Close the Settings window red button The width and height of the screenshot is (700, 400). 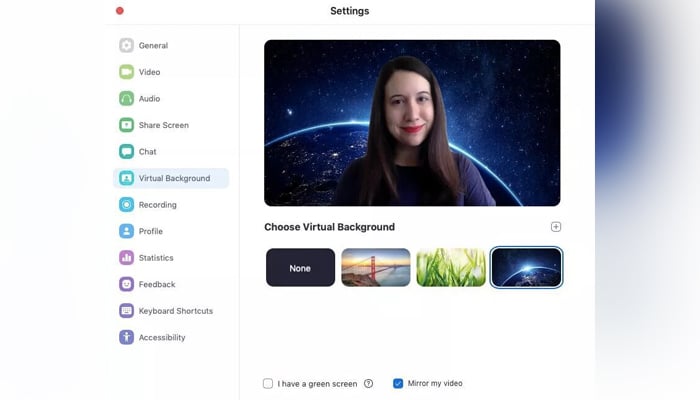coord(120,11)
